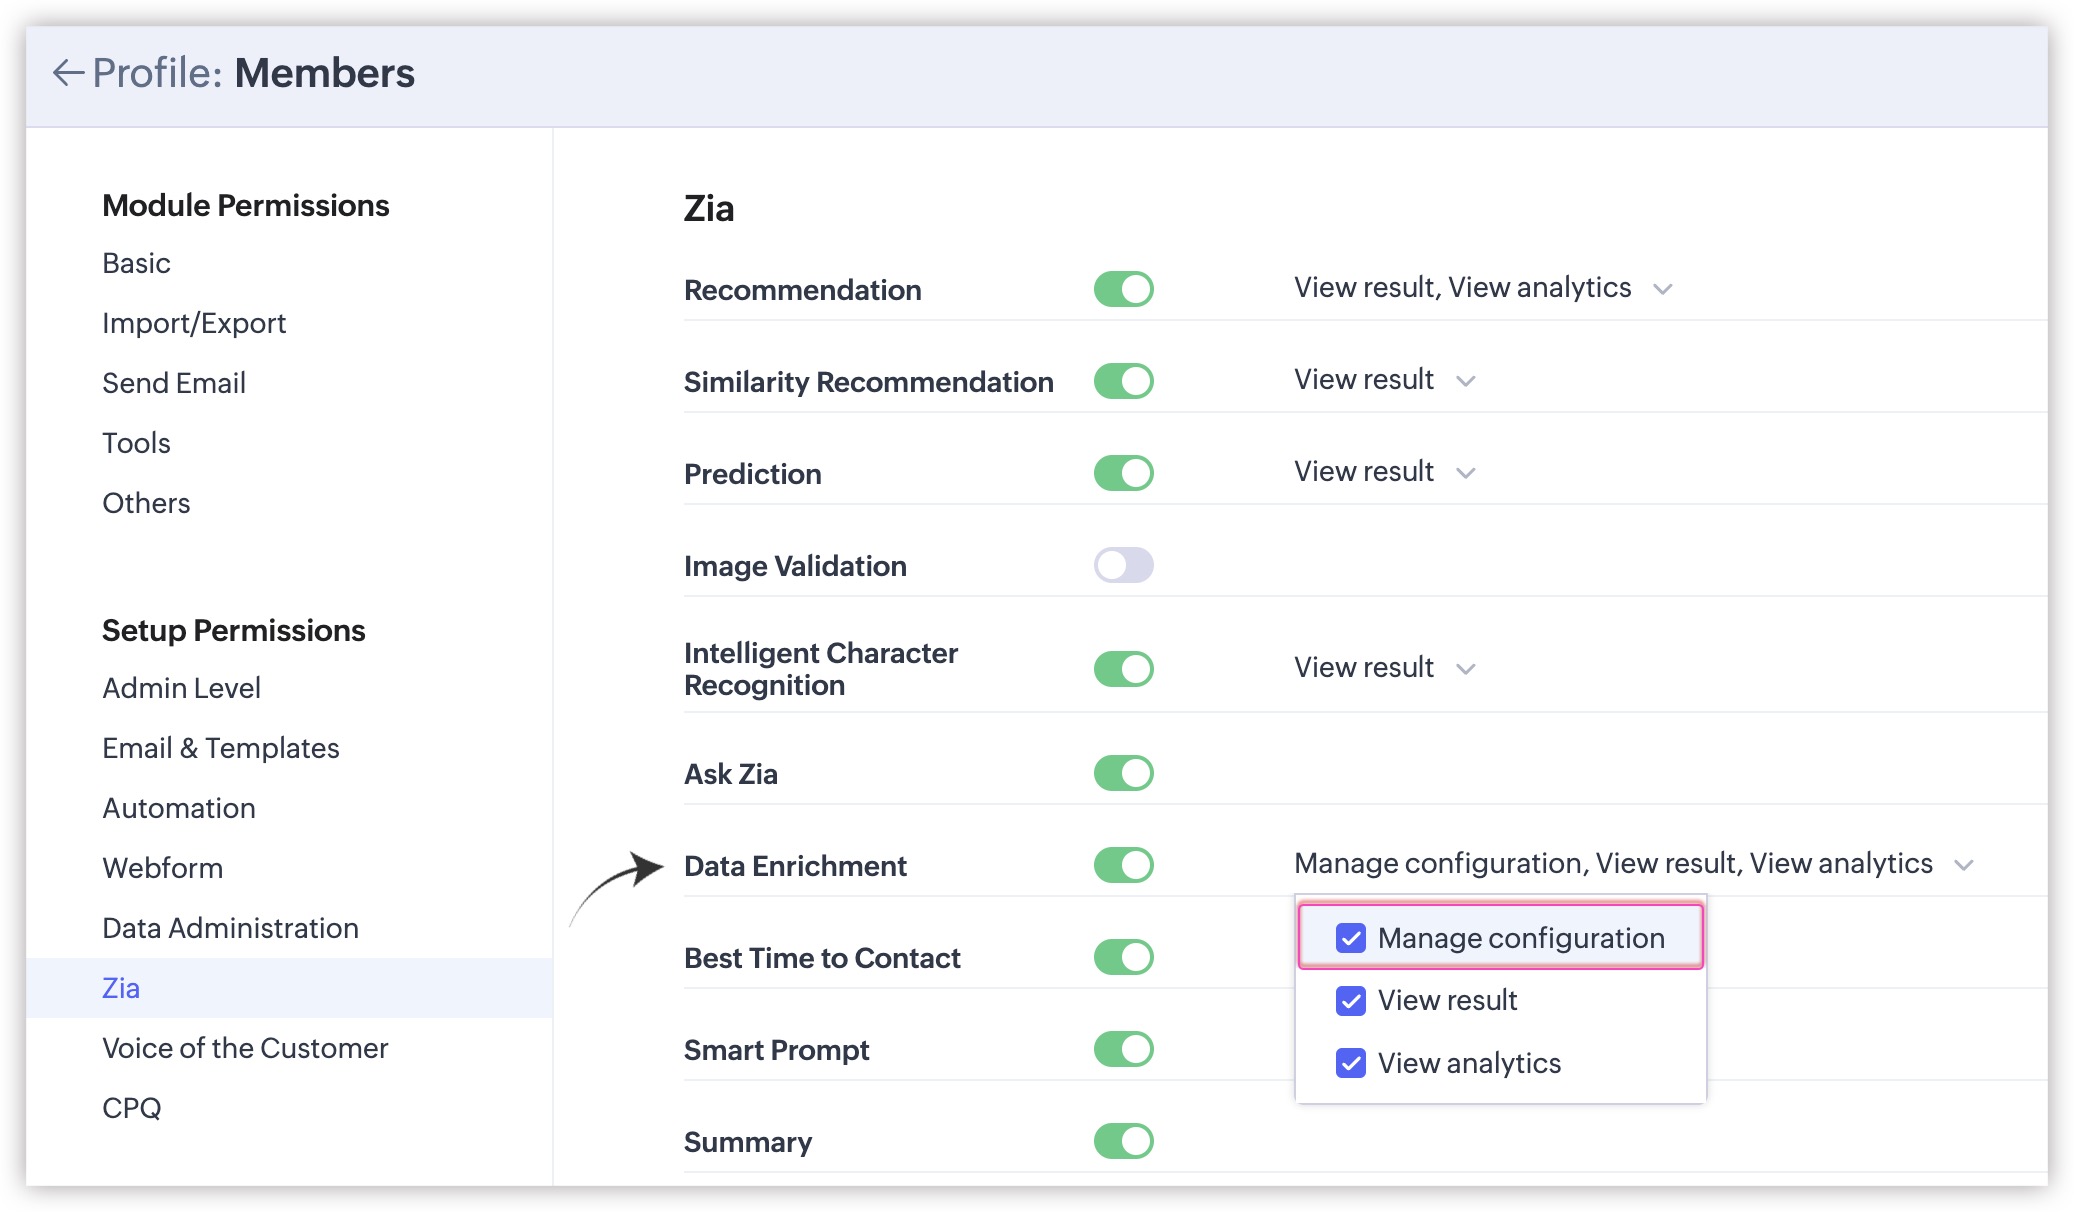Click the back arrow beside Profile

[68, 73]
